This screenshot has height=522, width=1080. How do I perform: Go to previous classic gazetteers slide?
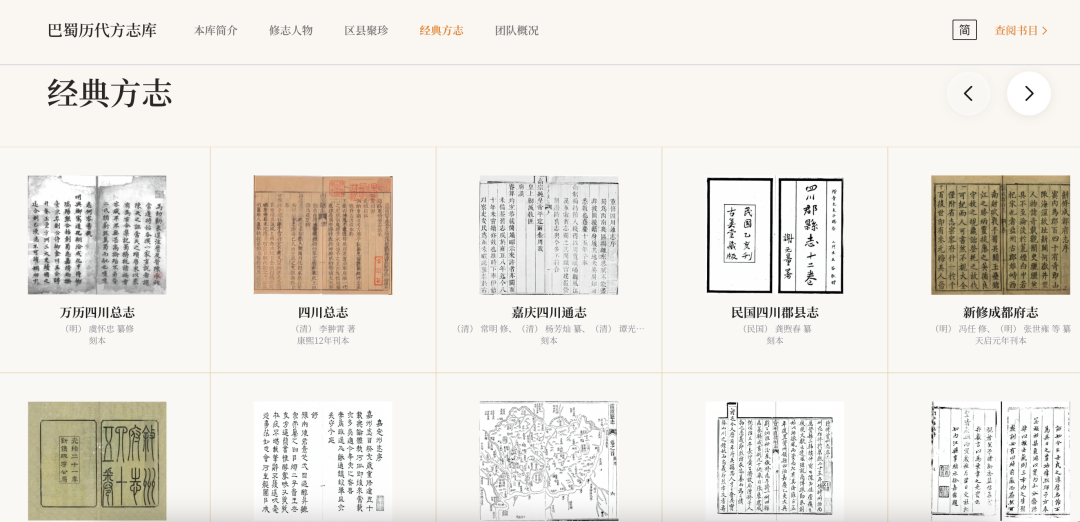coord(968,93)
